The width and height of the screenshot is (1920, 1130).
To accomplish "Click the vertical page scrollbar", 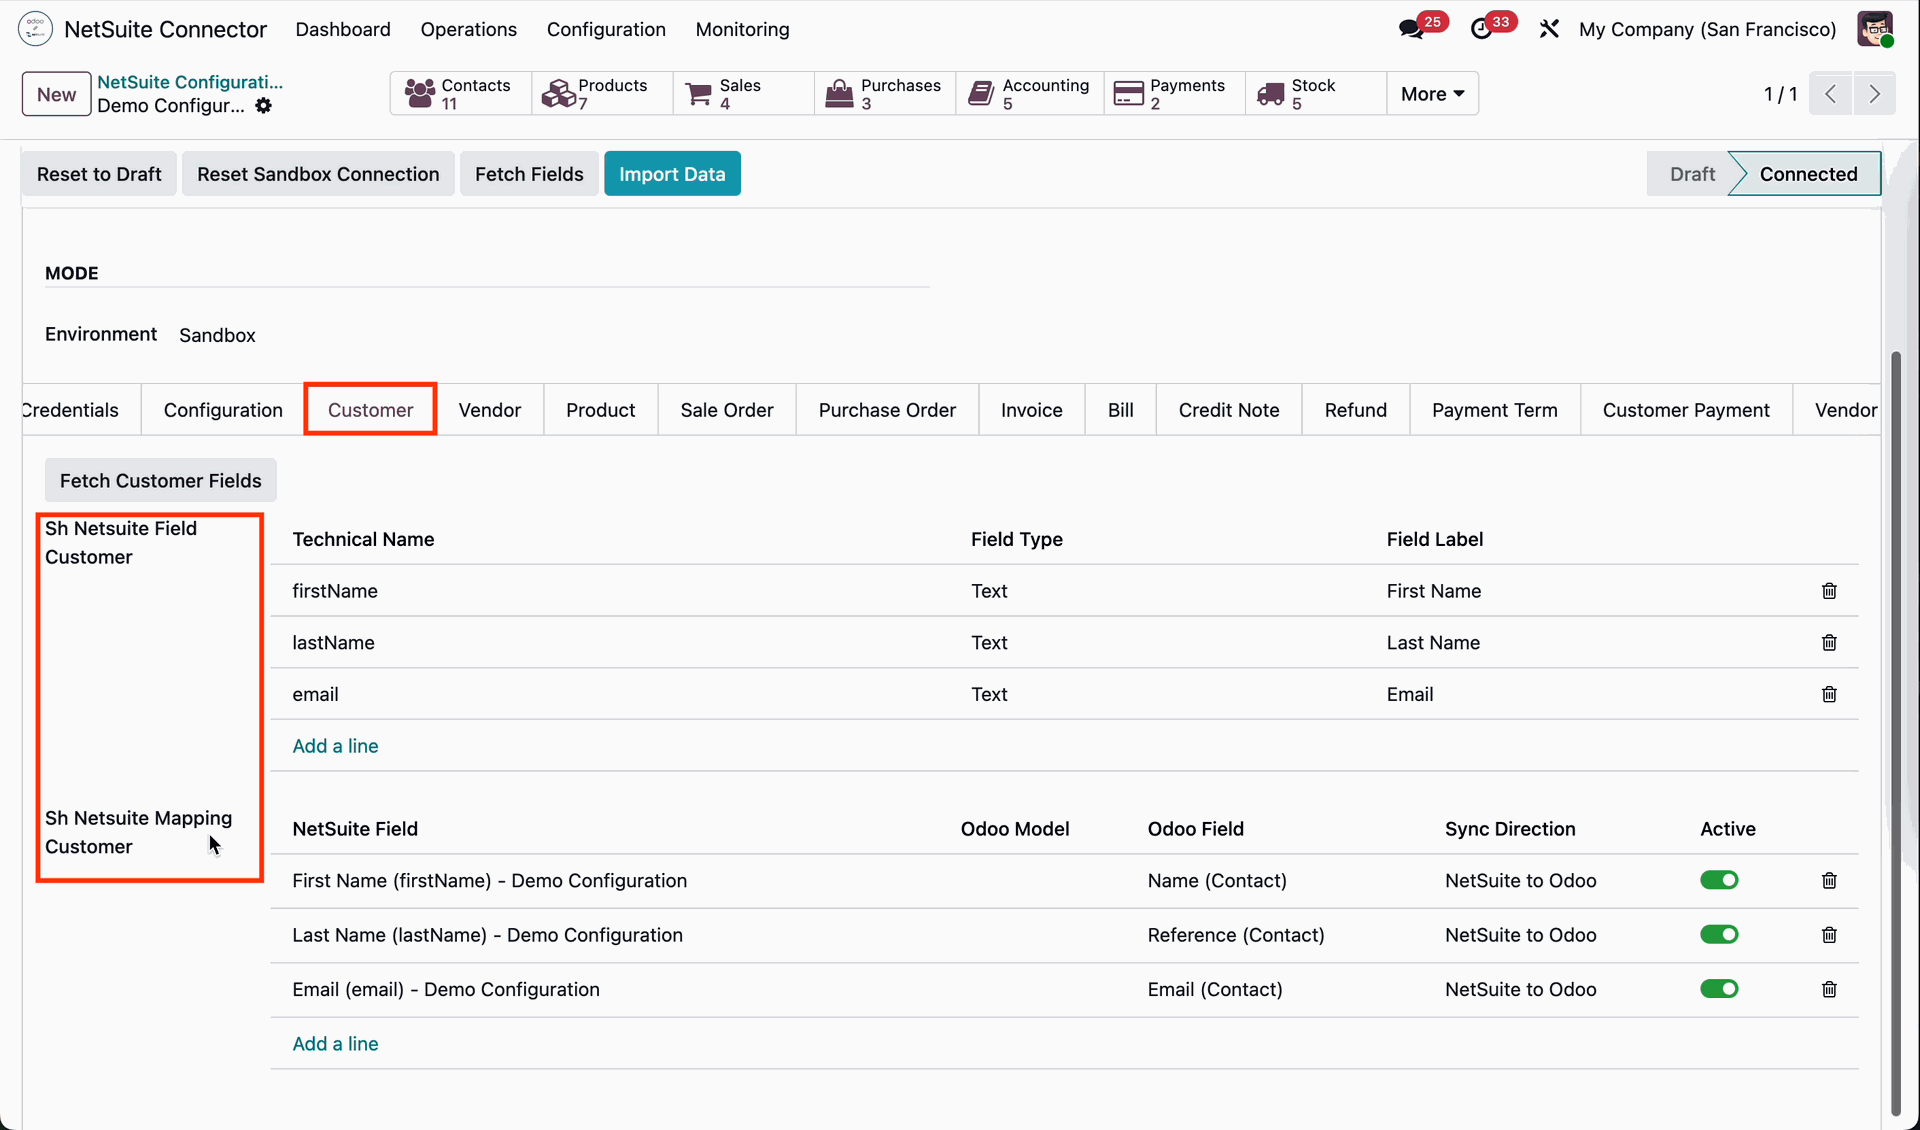I will pyautogui.click(x=1895, y=733).
